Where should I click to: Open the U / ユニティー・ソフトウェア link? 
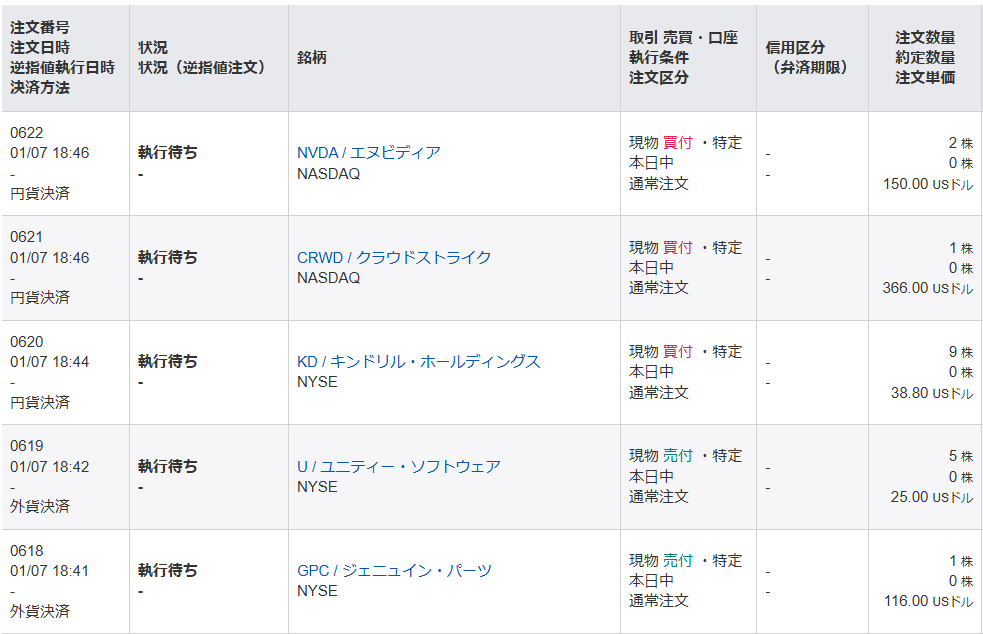[399, 467]
